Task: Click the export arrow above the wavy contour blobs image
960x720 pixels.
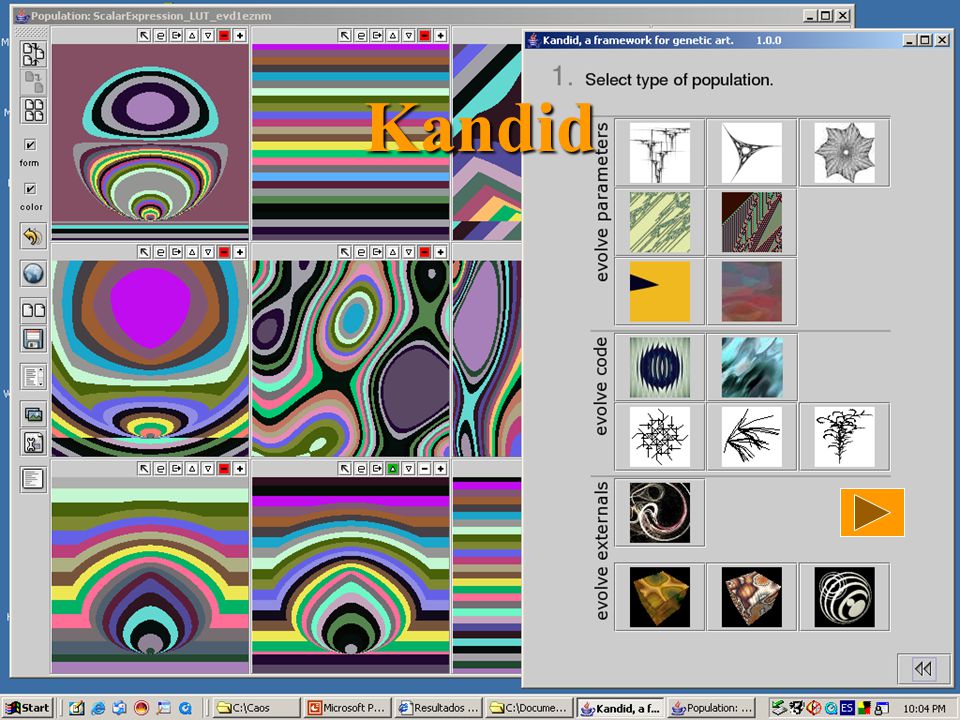Action: (377, 252)
